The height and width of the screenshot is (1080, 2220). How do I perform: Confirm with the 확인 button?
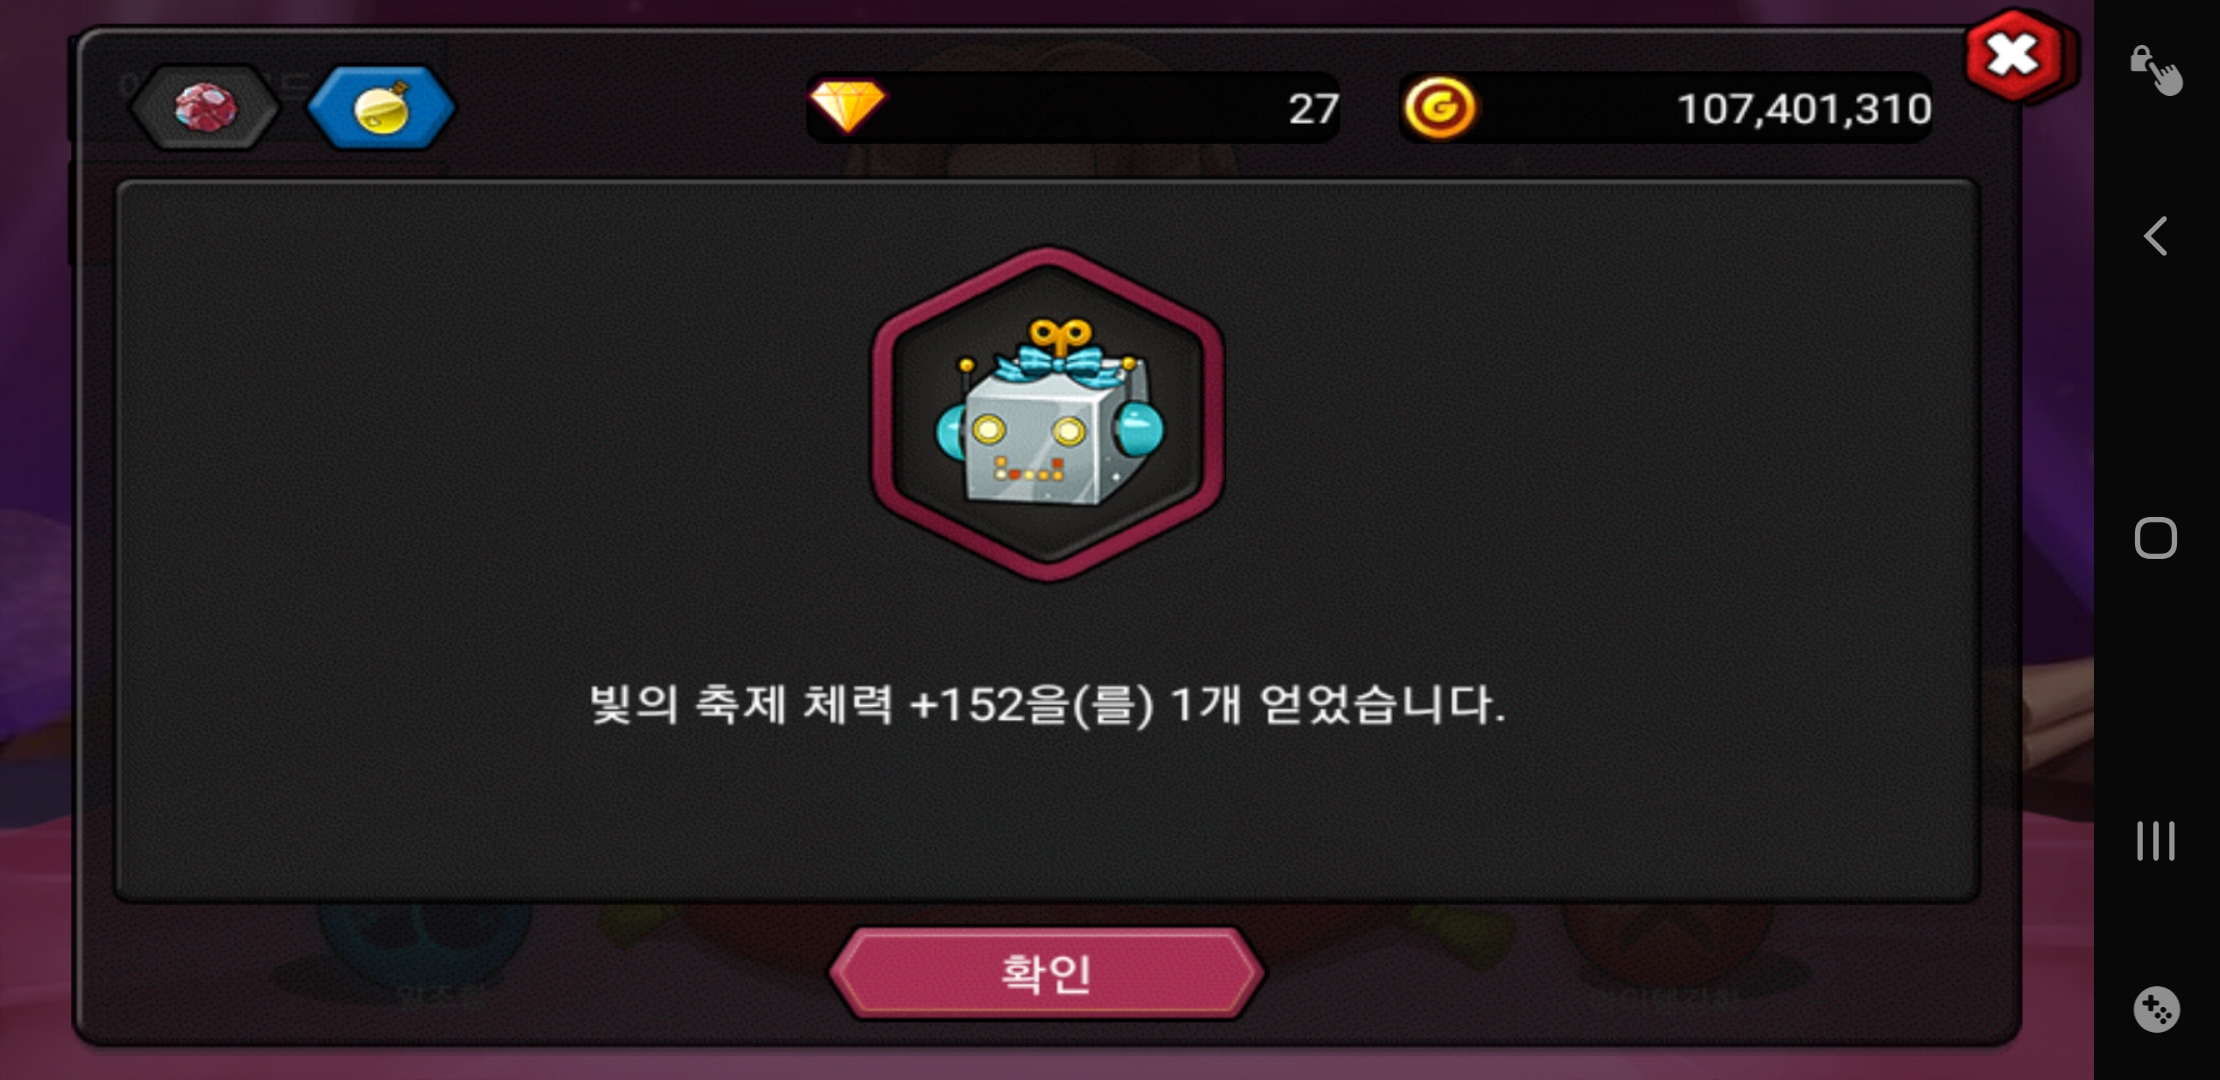click(x=1047, y=973)
